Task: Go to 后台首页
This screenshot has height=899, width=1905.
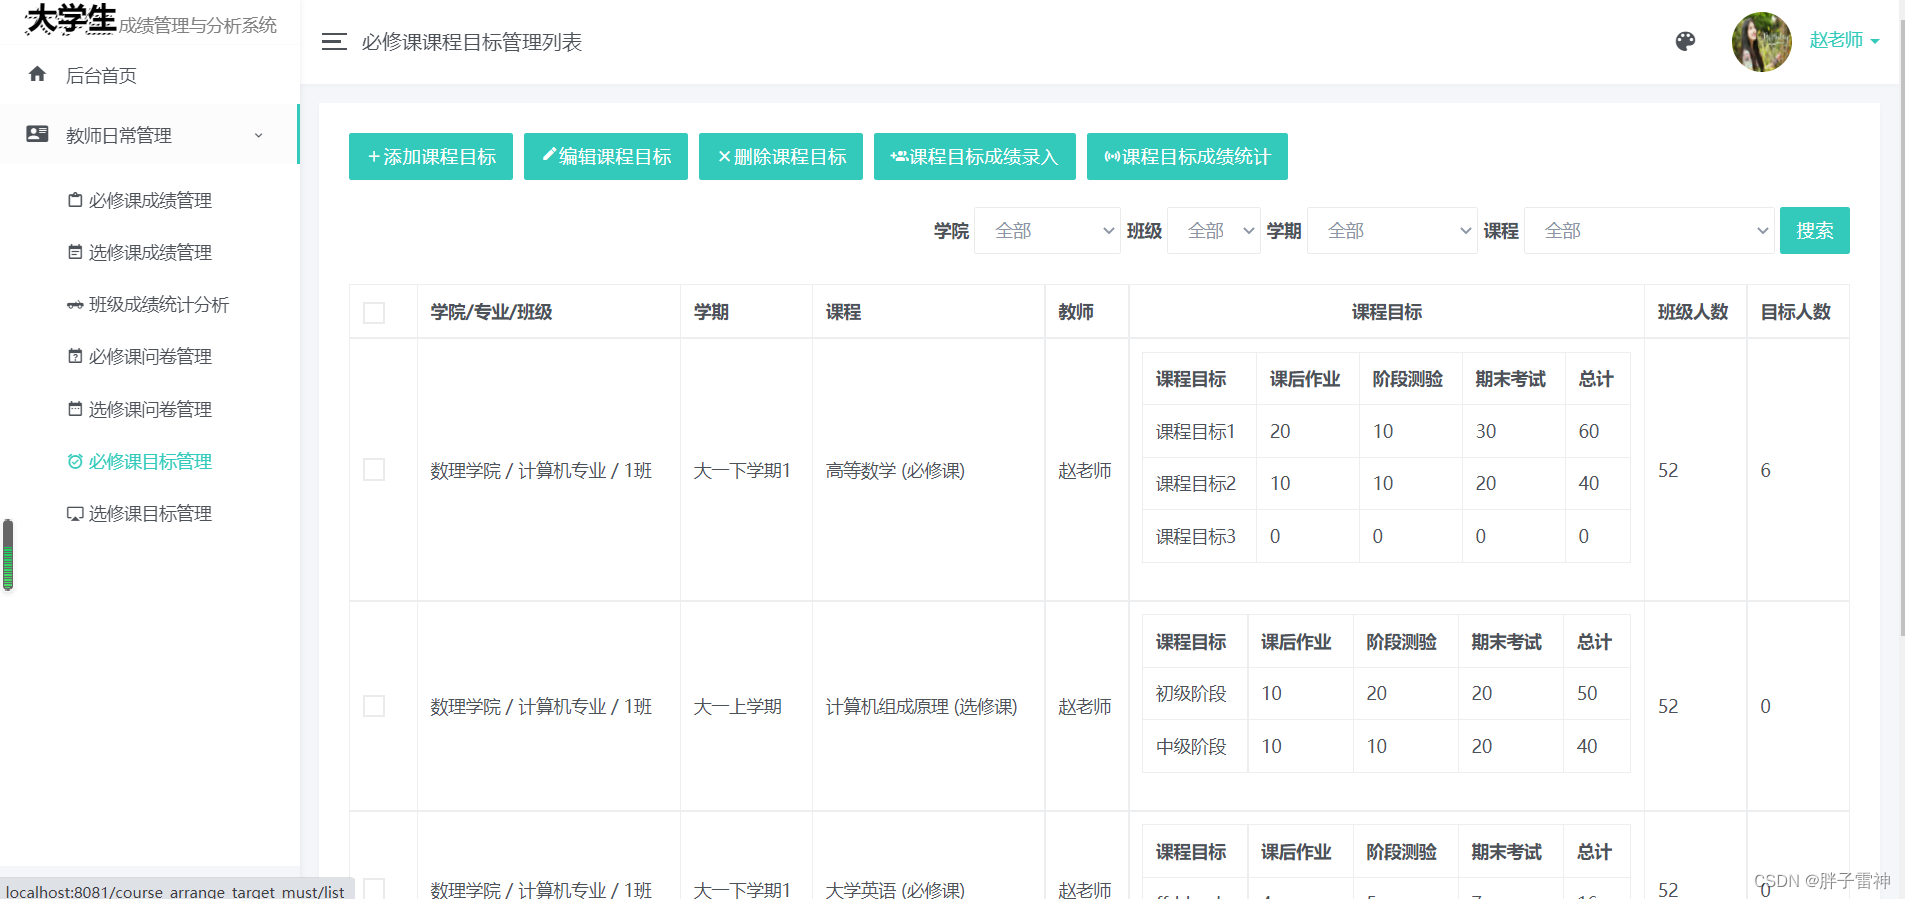Action: click(101, 75)
